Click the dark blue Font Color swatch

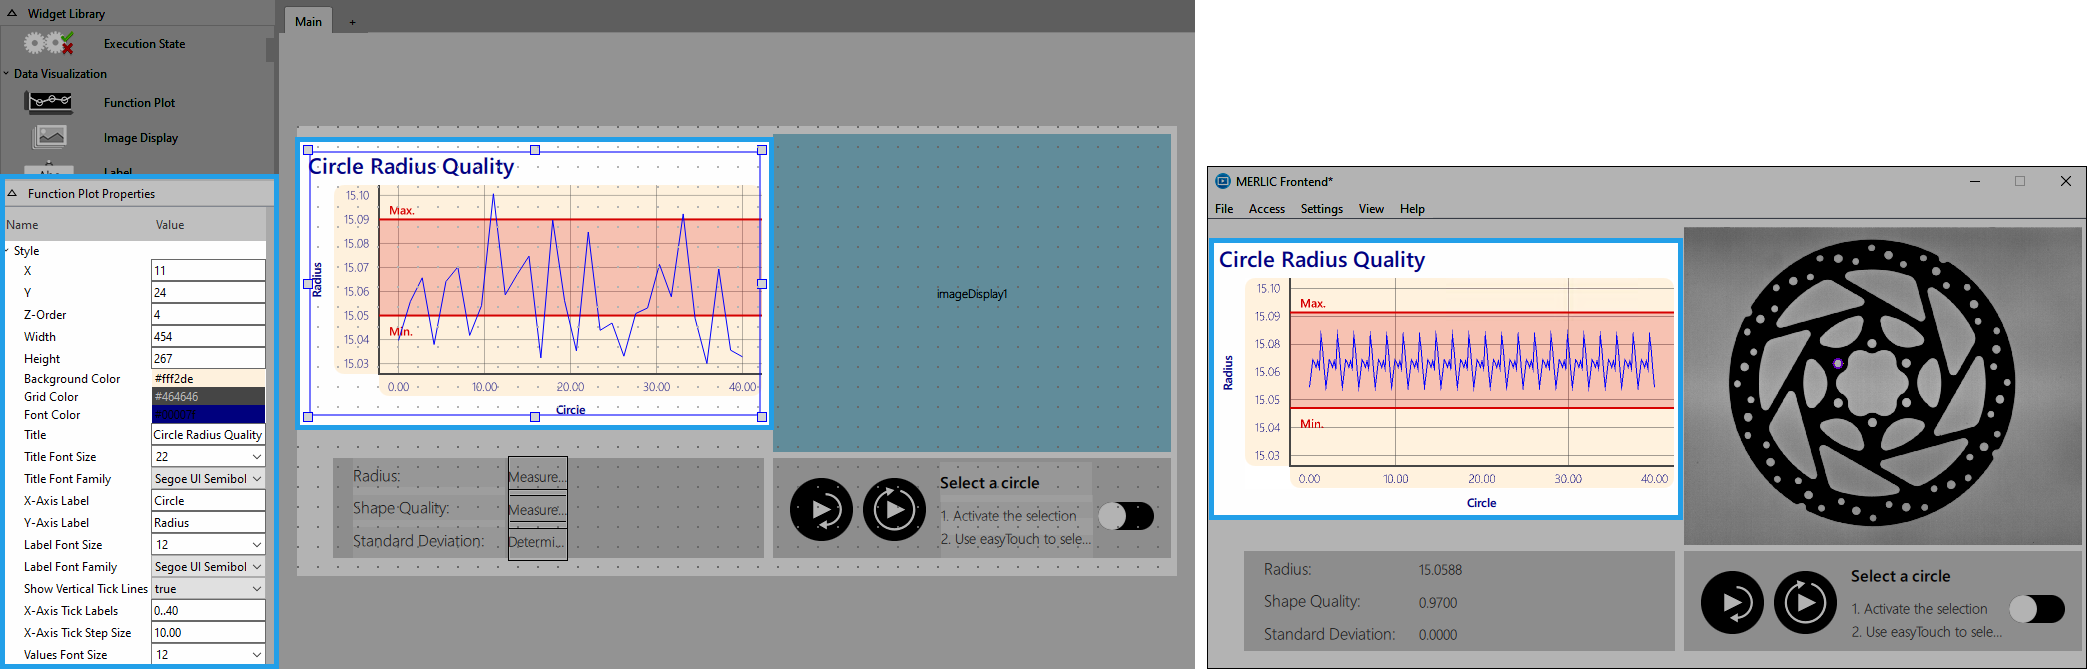[208, 415]
